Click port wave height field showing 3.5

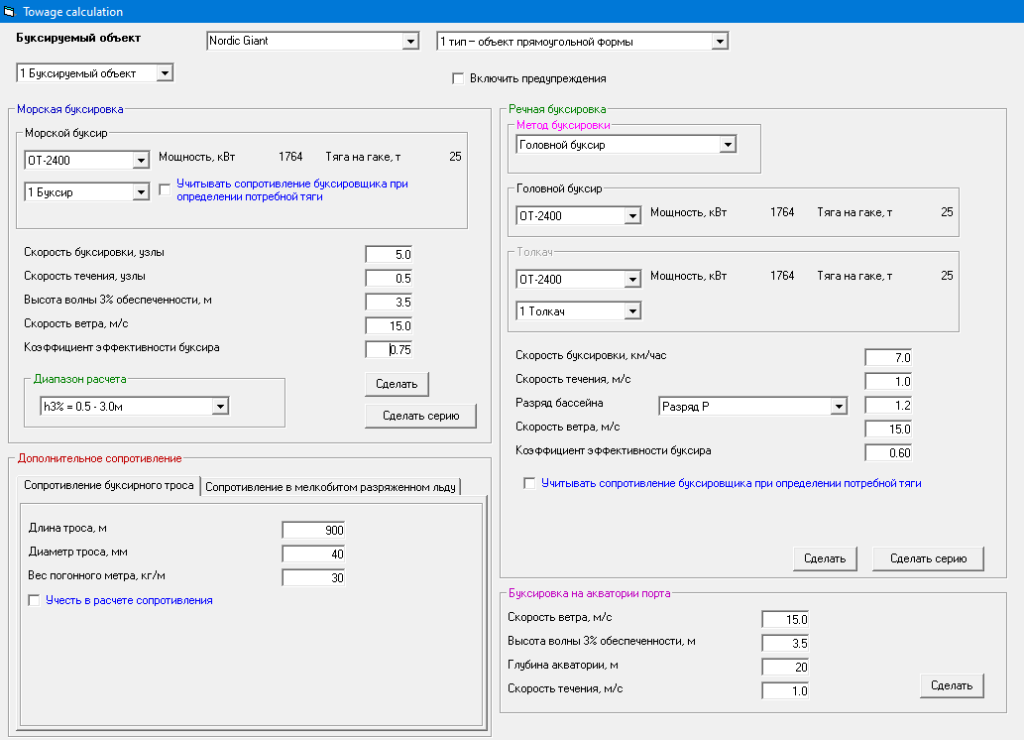(x=785, y=643)
